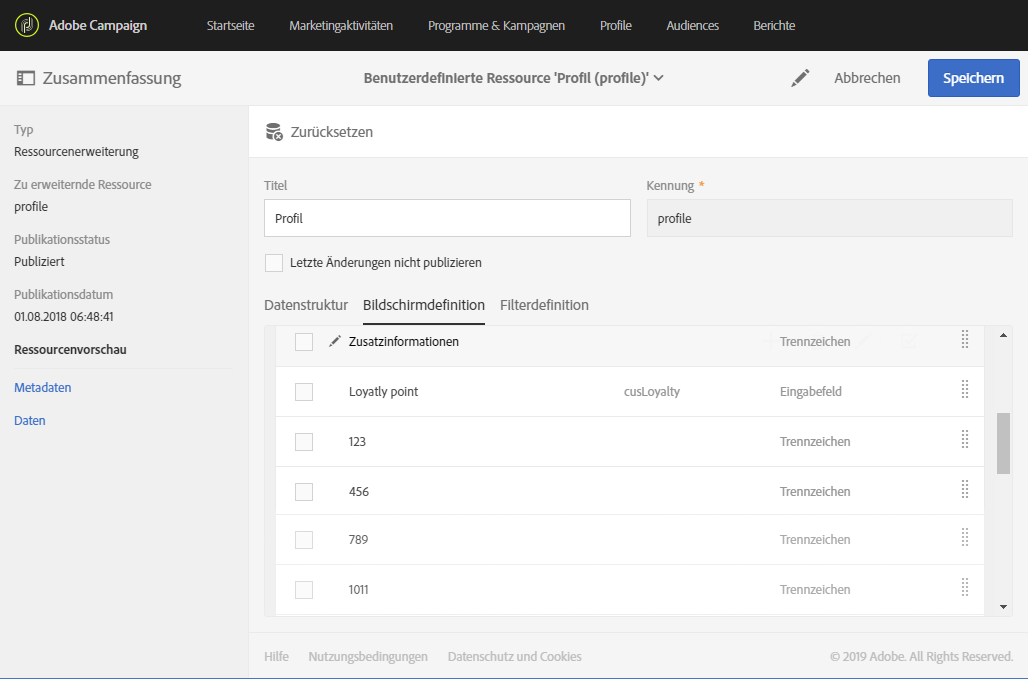The image size is (1028, 679).
Task: Click the pencil edit icon beside Abbrechen
Action: (800, 78)
